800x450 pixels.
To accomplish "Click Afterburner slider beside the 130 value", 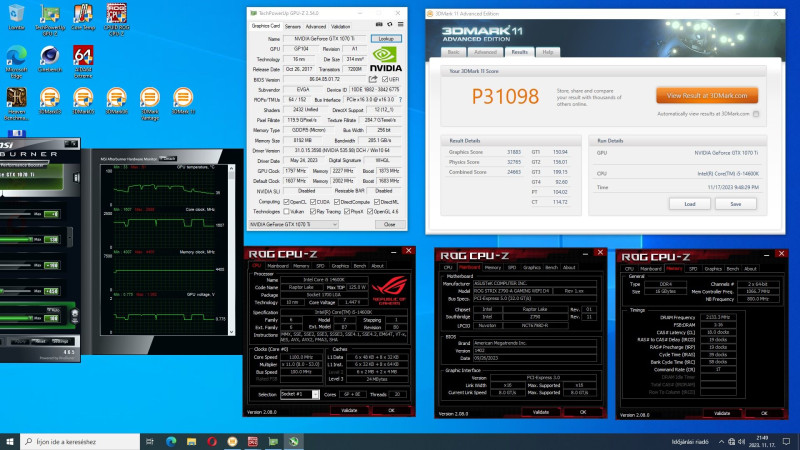I will point(16,239).
